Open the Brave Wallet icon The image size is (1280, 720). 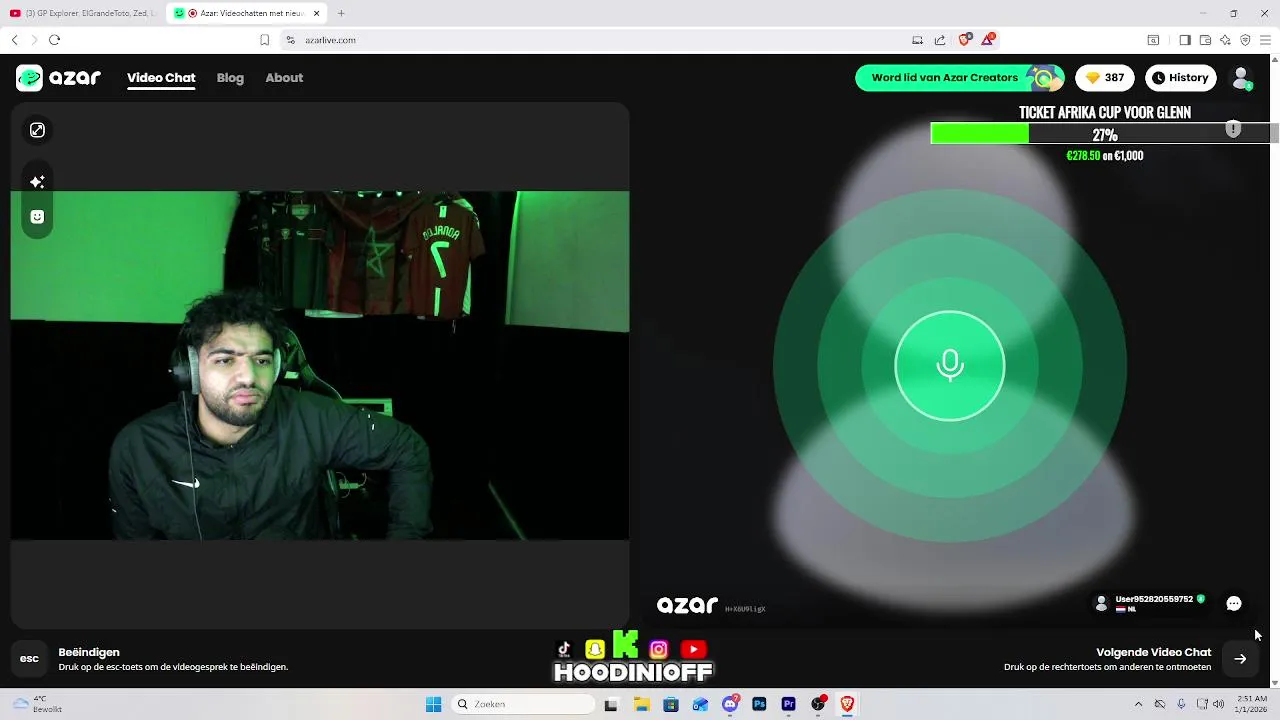[1205, 40]
